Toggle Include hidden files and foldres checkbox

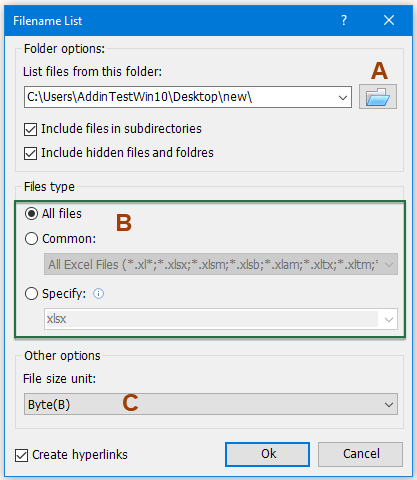click(x=30, y=153)
